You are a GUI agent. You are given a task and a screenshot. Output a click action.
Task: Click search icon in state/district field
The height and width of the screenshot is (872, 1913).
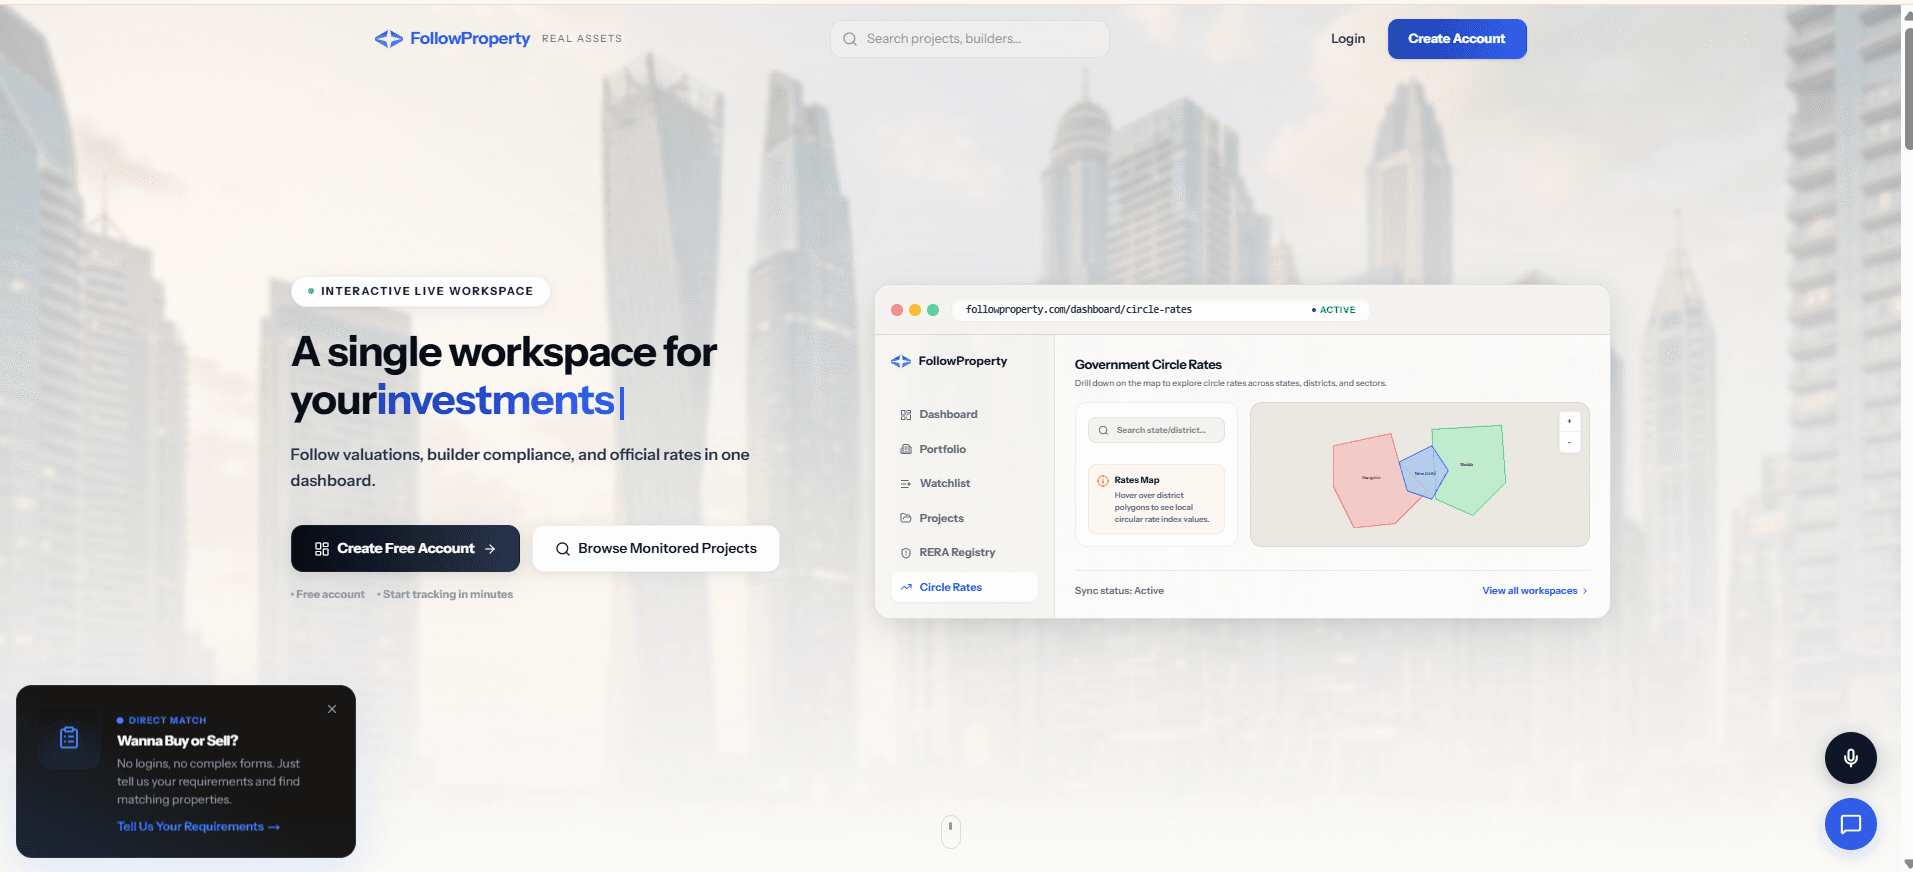pyautogui.click(x=1103, y=431)
